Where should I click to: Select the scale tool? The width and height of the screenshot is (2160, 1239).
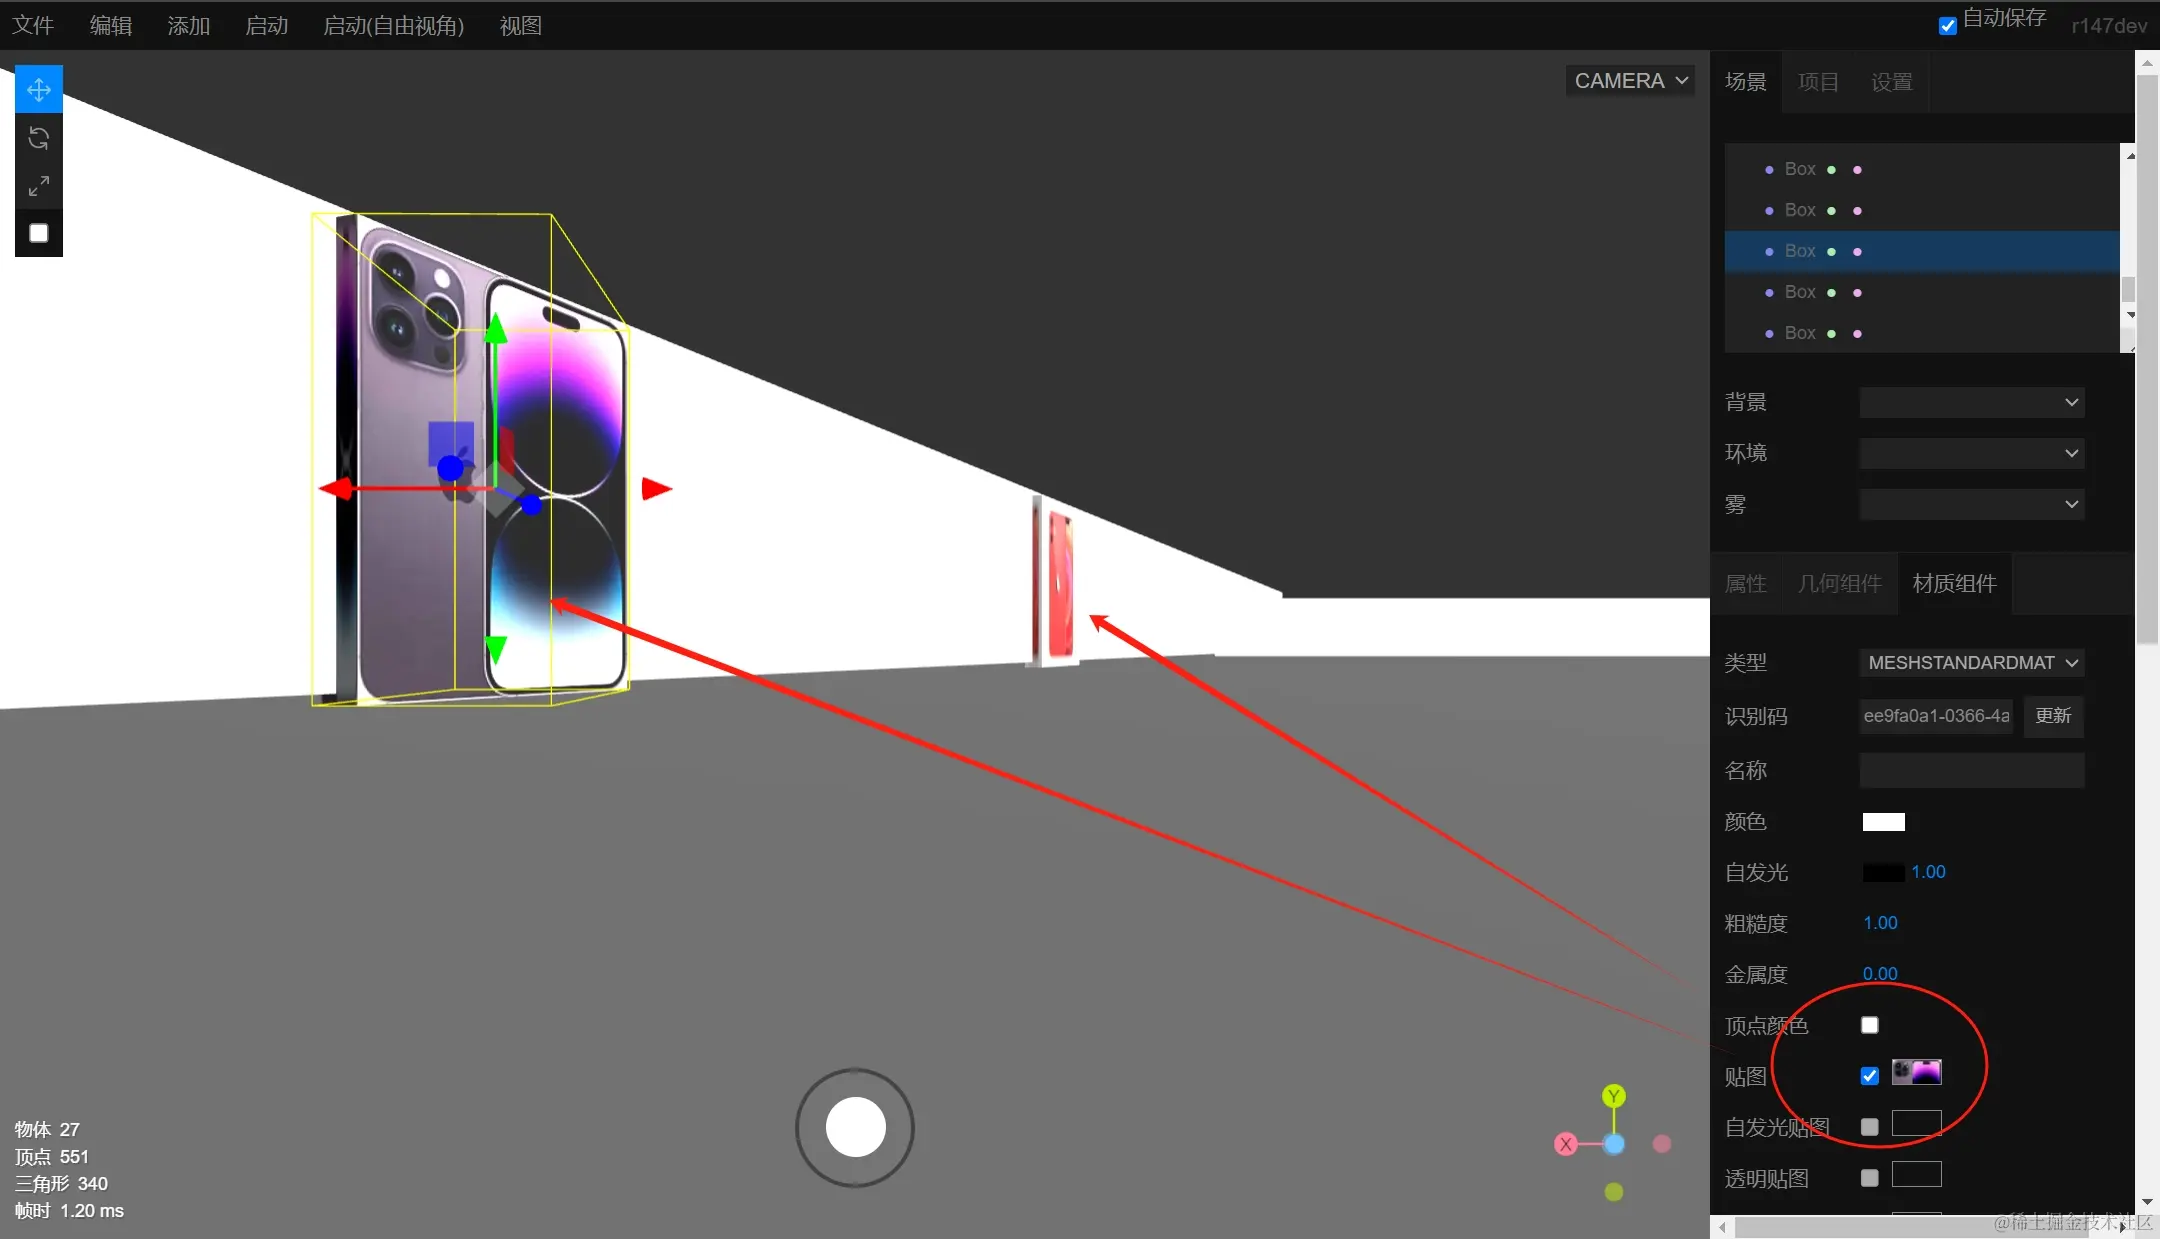pyautogui.click(x=39, y=186)
